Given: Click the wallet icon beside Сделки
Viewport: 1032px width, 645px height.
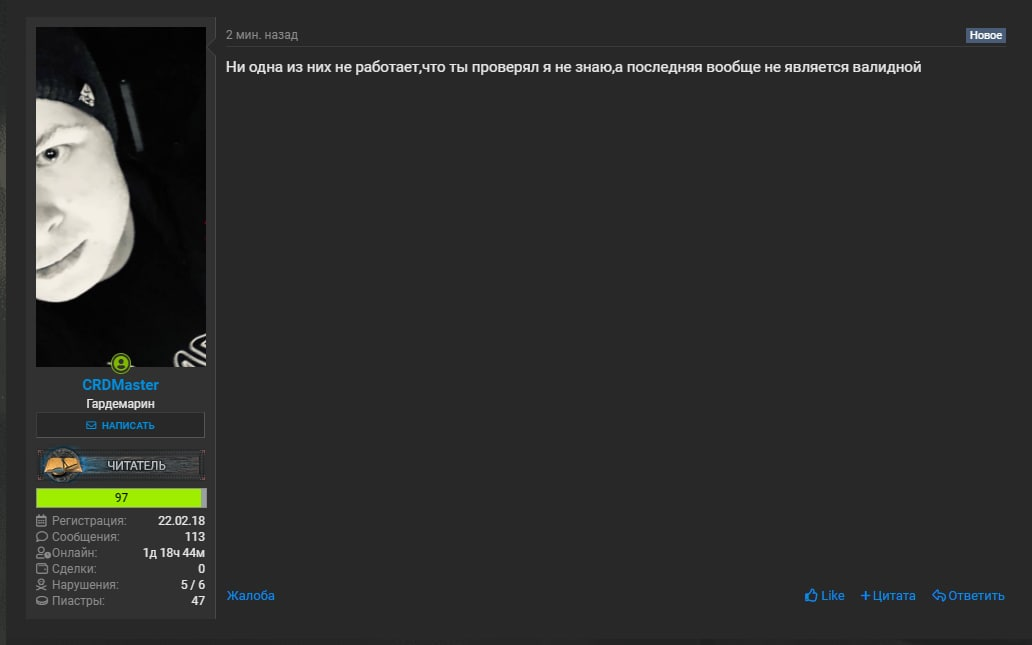Looking at the screenshot, I should pos(41,569).
